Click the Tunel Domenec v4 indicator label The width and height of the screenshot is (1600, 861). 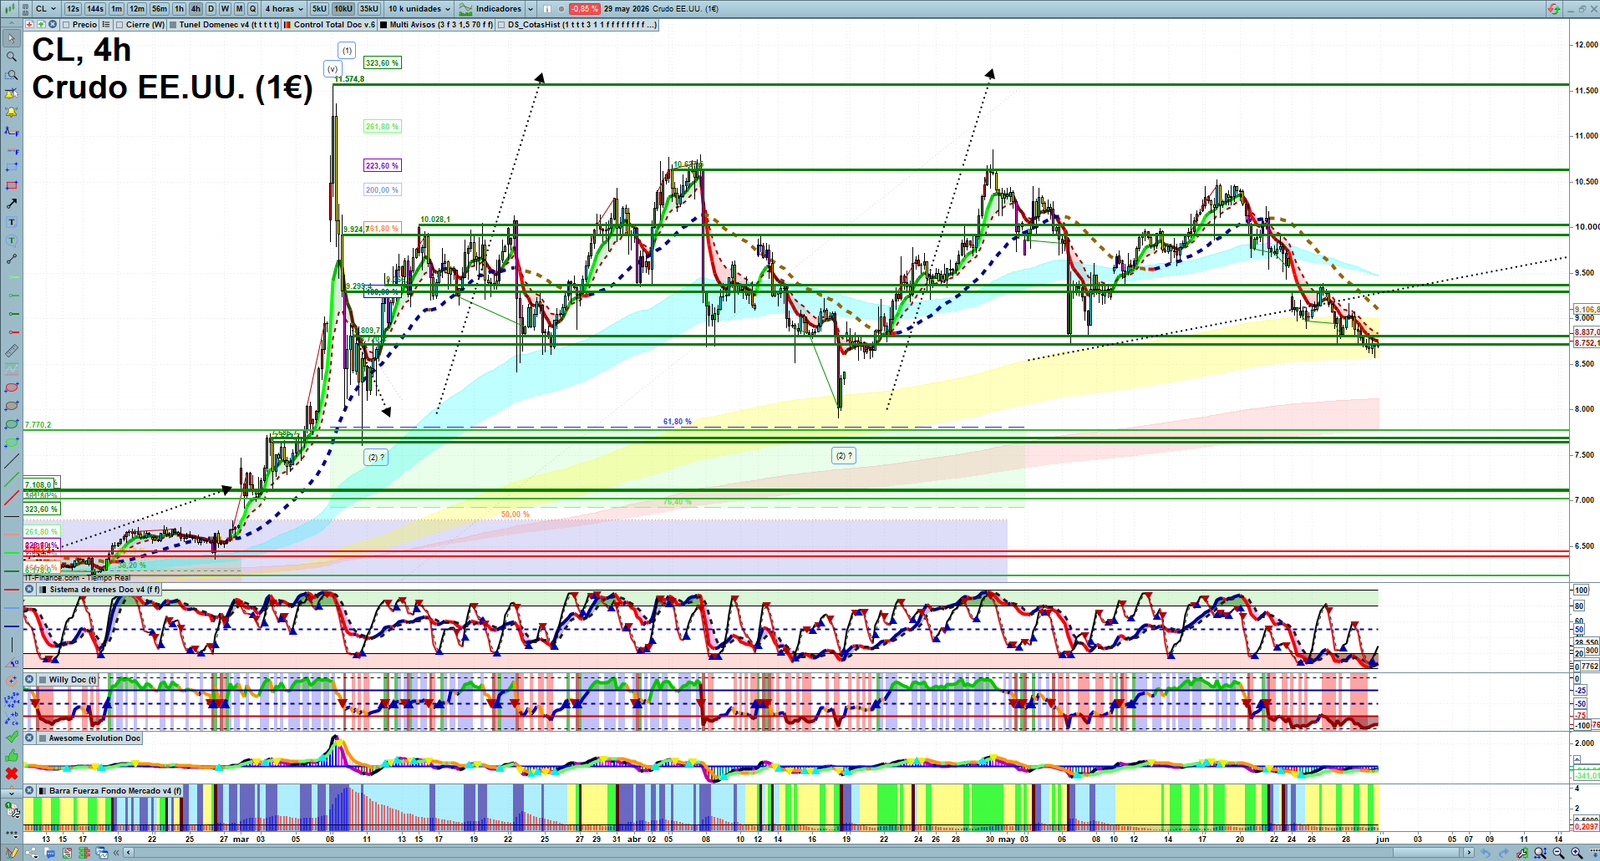click(229, 24)
